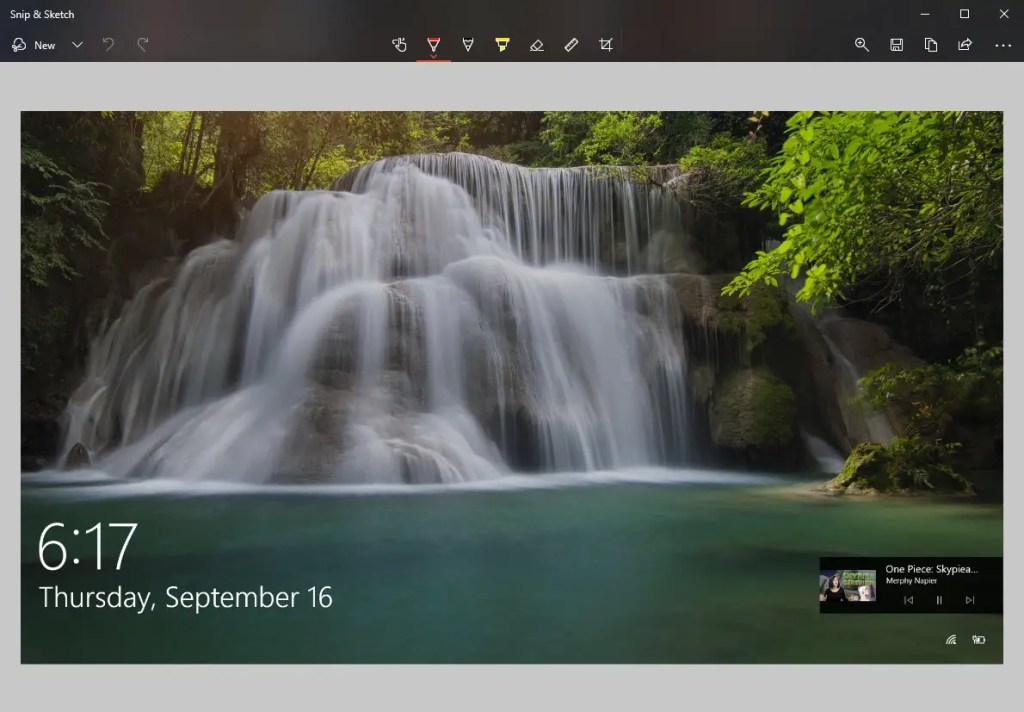Click the Snip & Sketch window title
This screenshot has width=1024, height=712.
click(x=42, y=14)
